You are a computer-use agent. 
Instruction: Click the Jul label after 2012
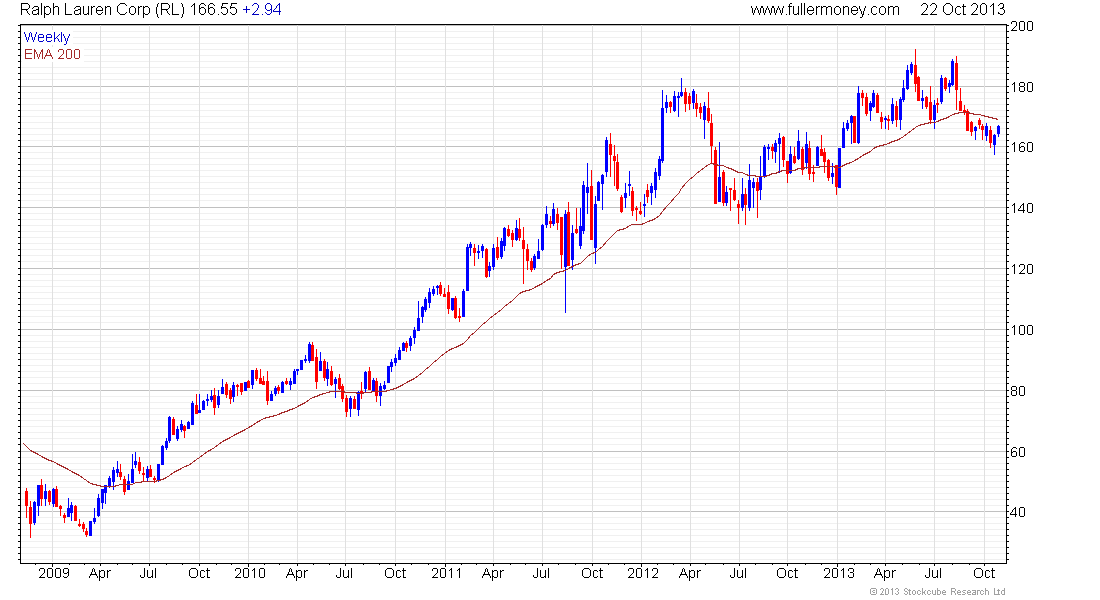click(738, 573)
